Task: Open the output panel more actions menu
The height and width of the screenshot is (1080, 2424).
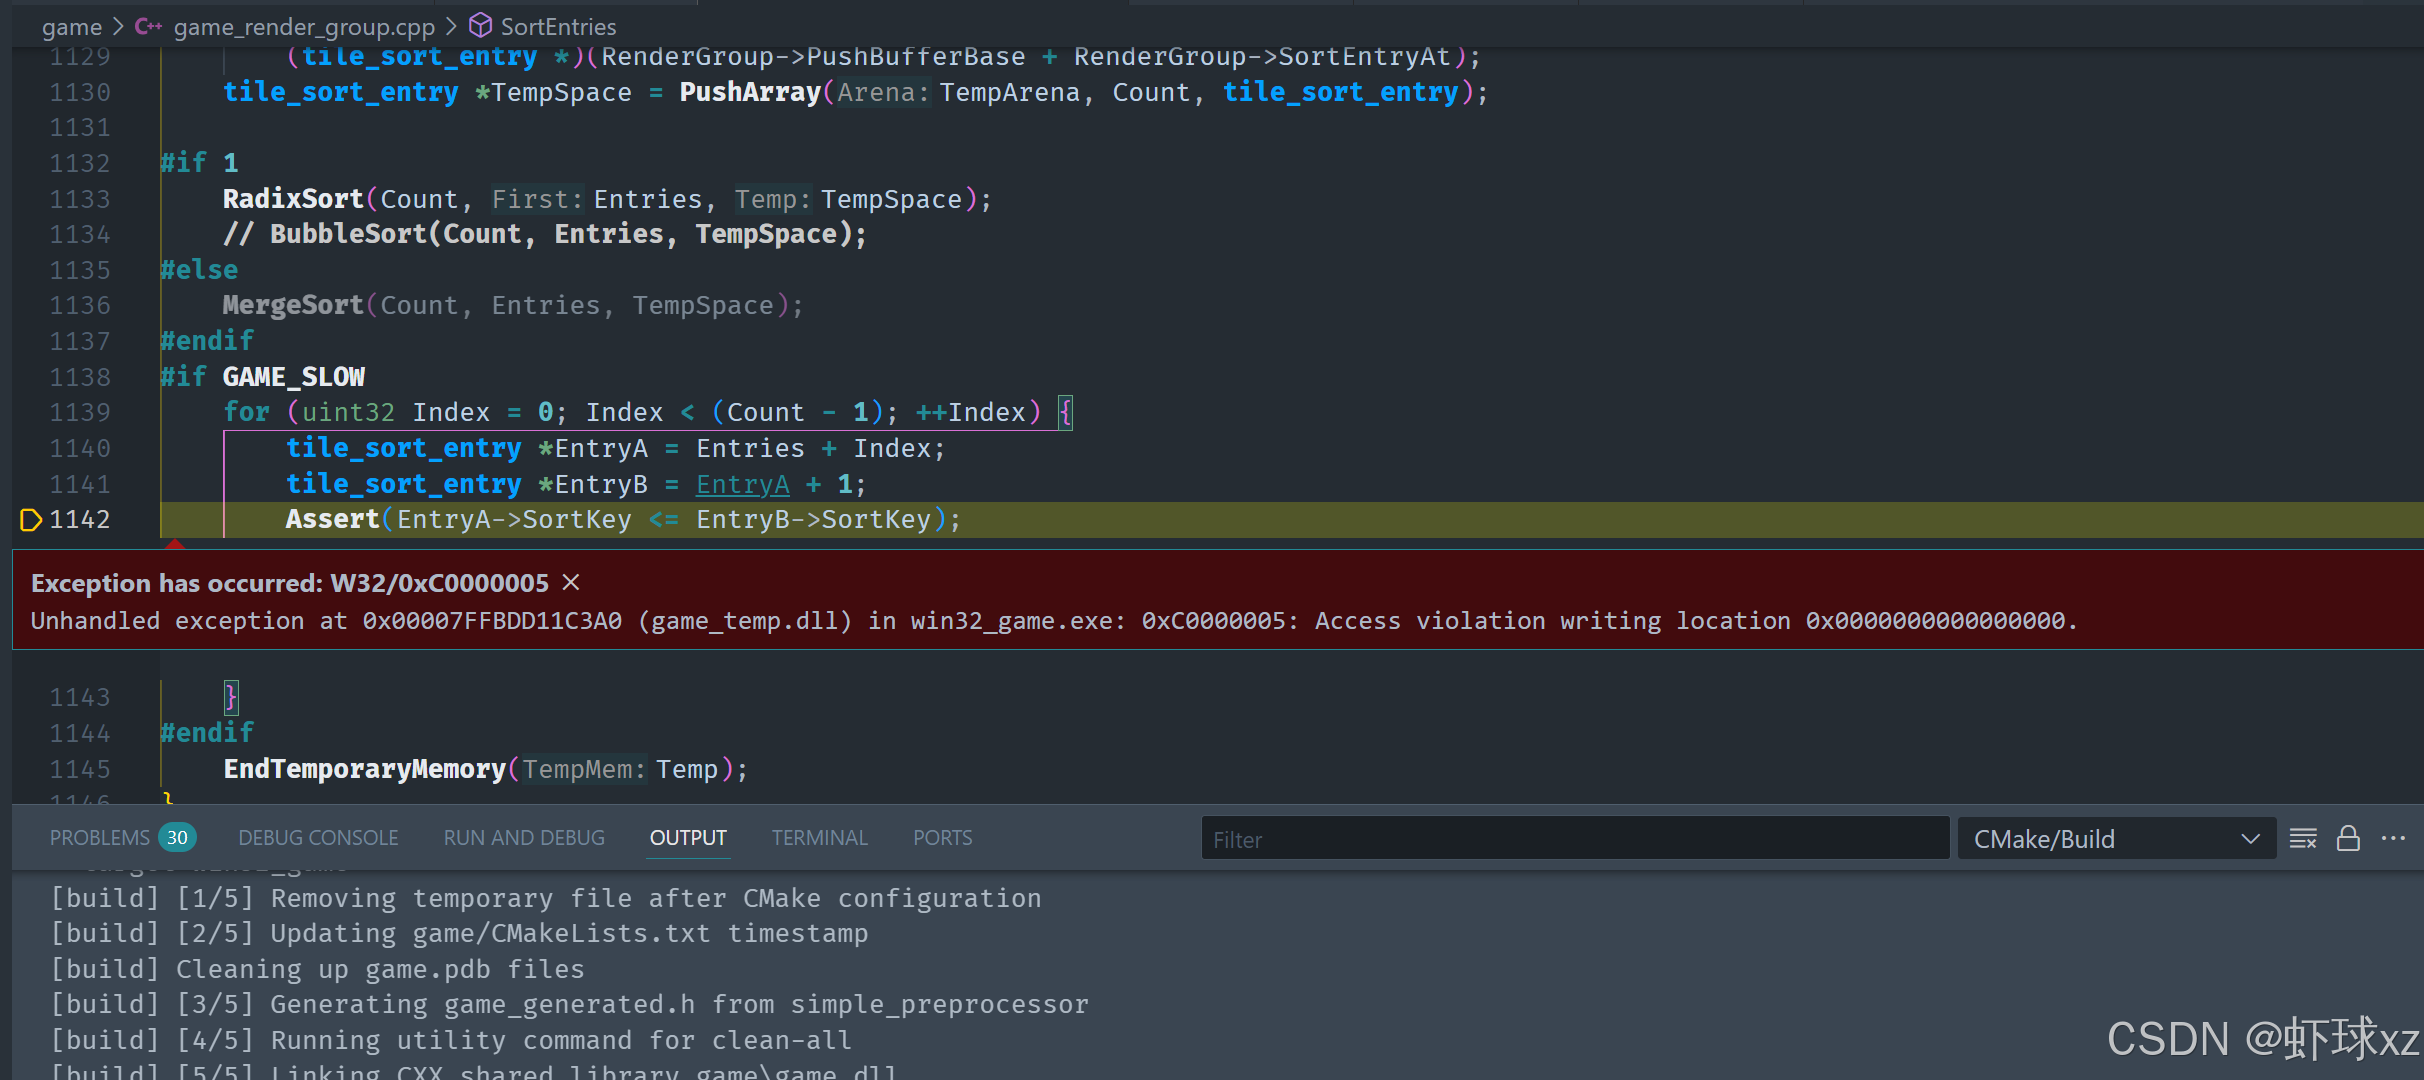Action: coord(2393,838)
